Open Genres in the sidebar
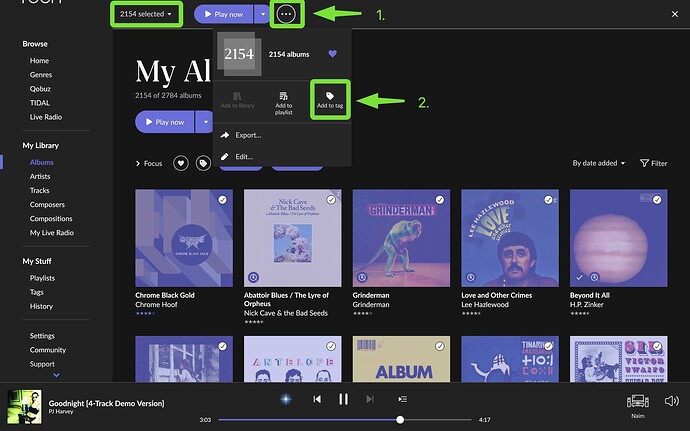This screenshot has height=431, width=690. (41, 75)
